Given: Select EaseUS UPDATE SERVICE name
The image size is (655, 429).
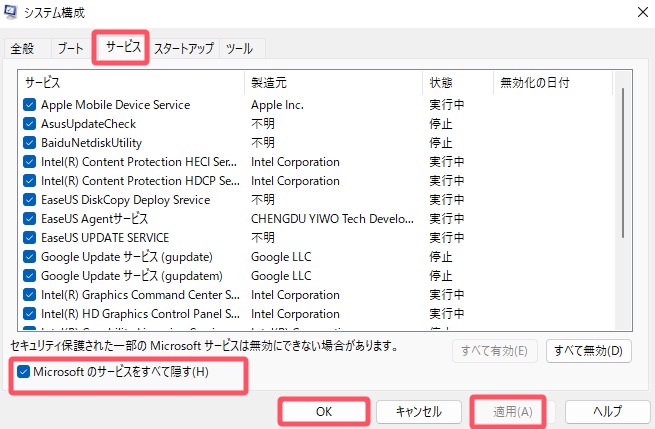Looking at the screenshot, I should click(x=105, y=238).
